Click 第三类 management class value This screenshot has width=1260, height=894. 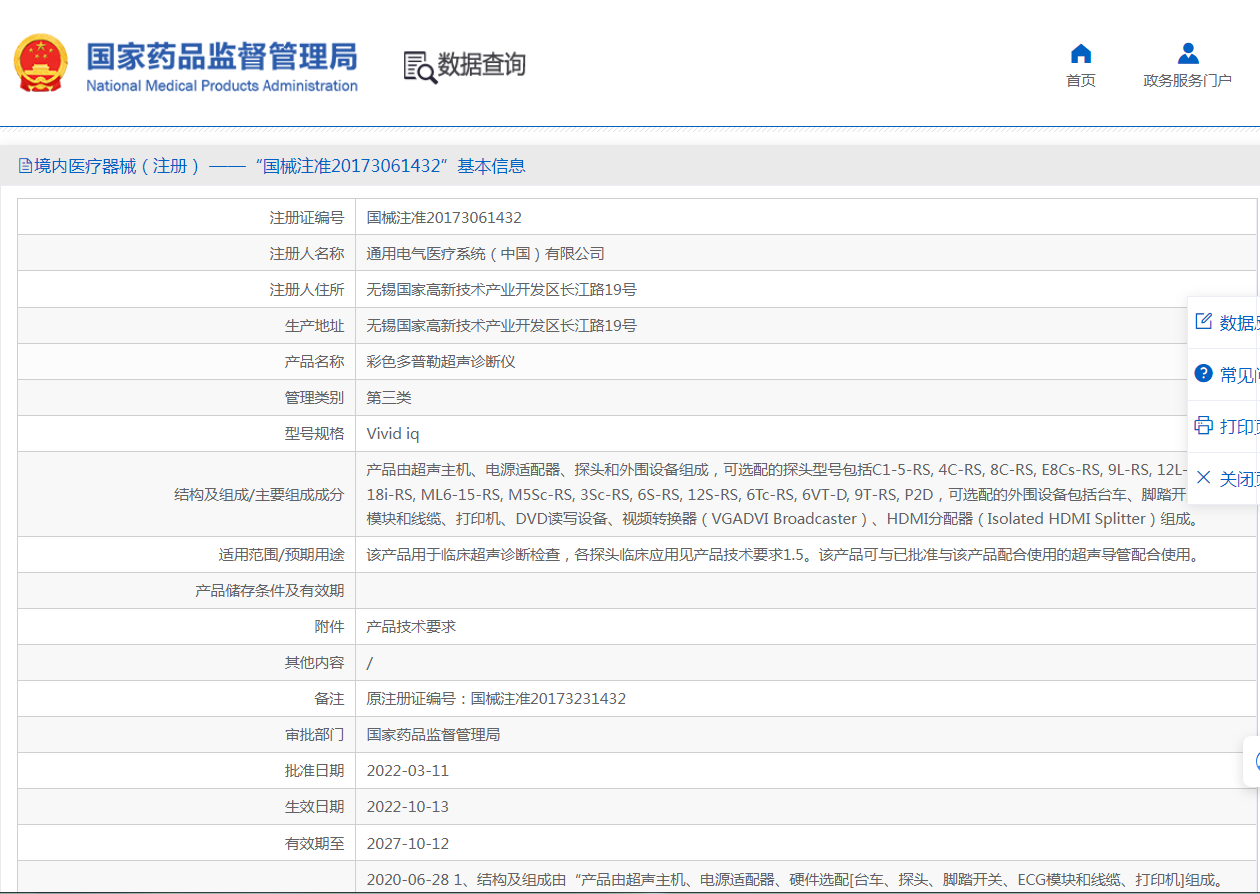389,398
